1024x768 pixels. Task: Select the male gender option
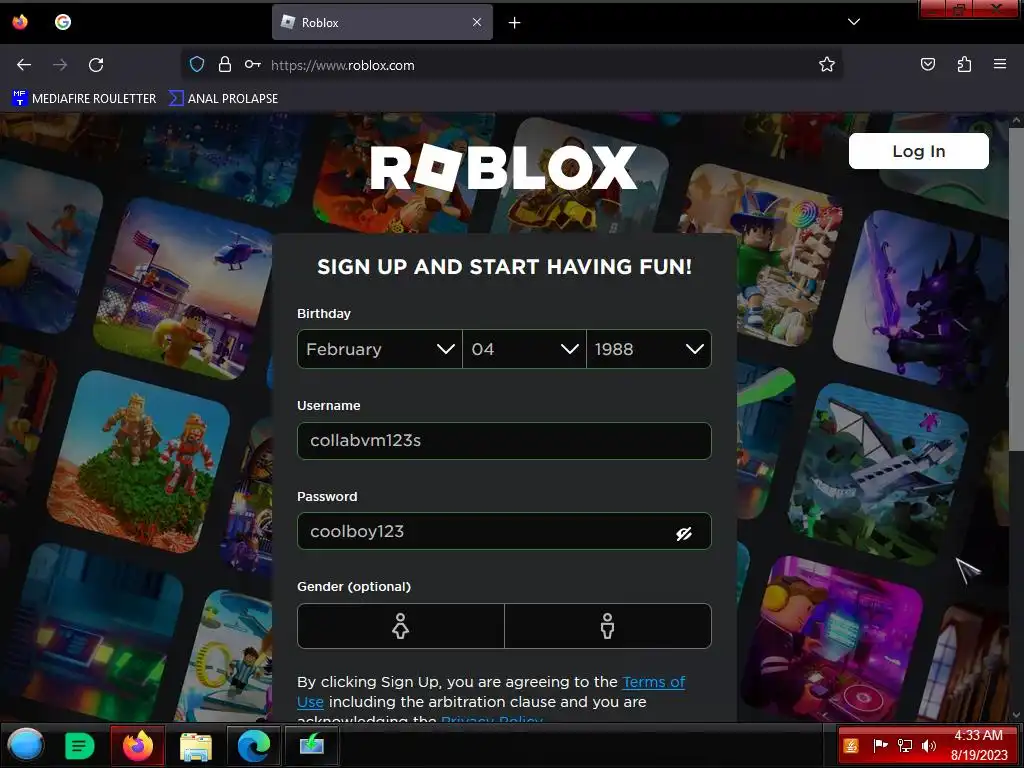pyautogui.click(x=608, y=626)
